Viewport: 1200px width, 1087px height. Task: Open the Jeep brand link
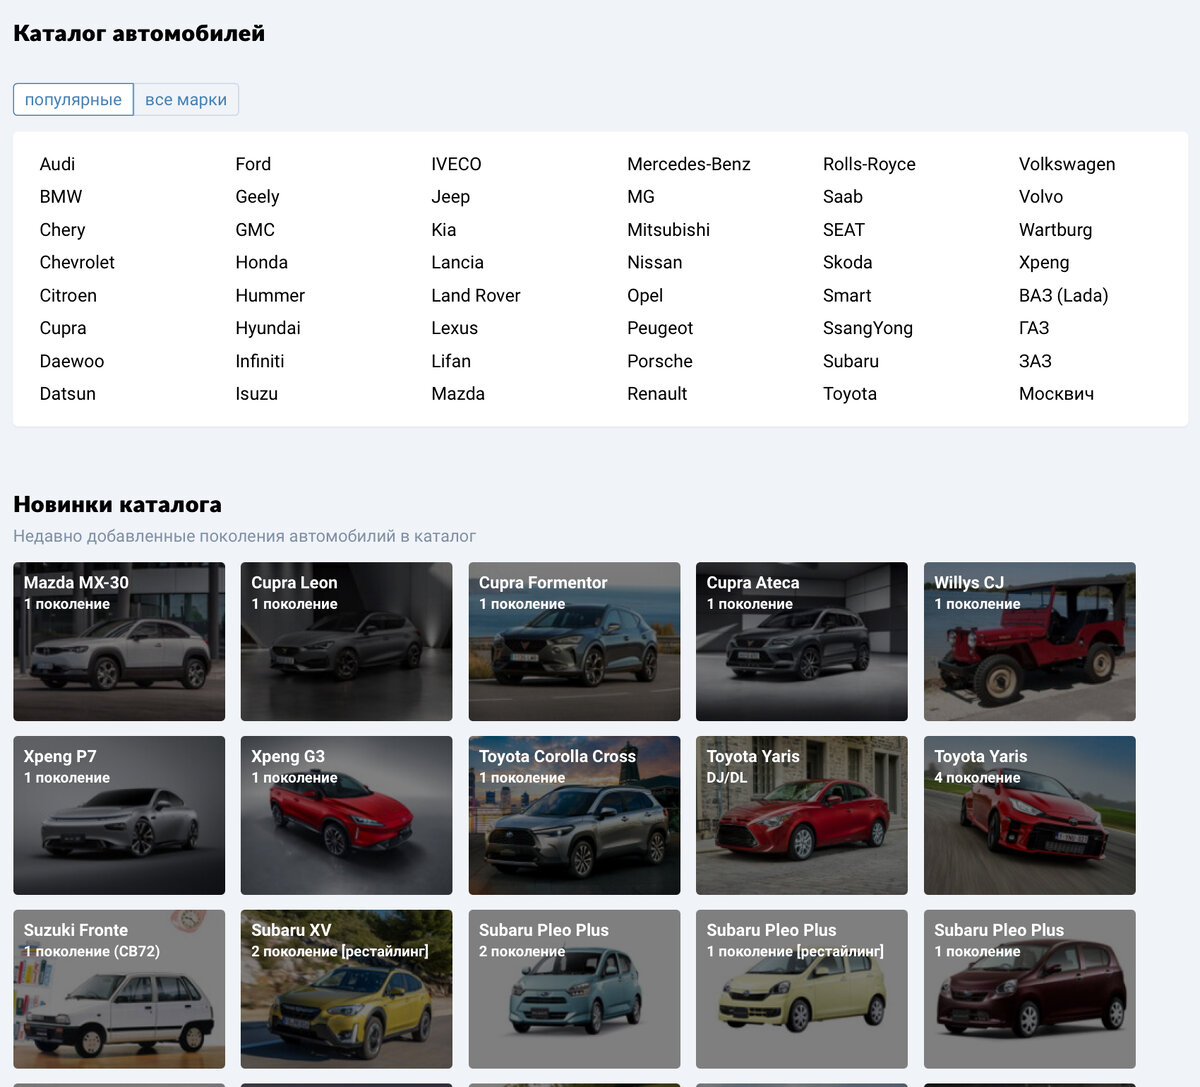pyautogui.click(x=450, y=197)
